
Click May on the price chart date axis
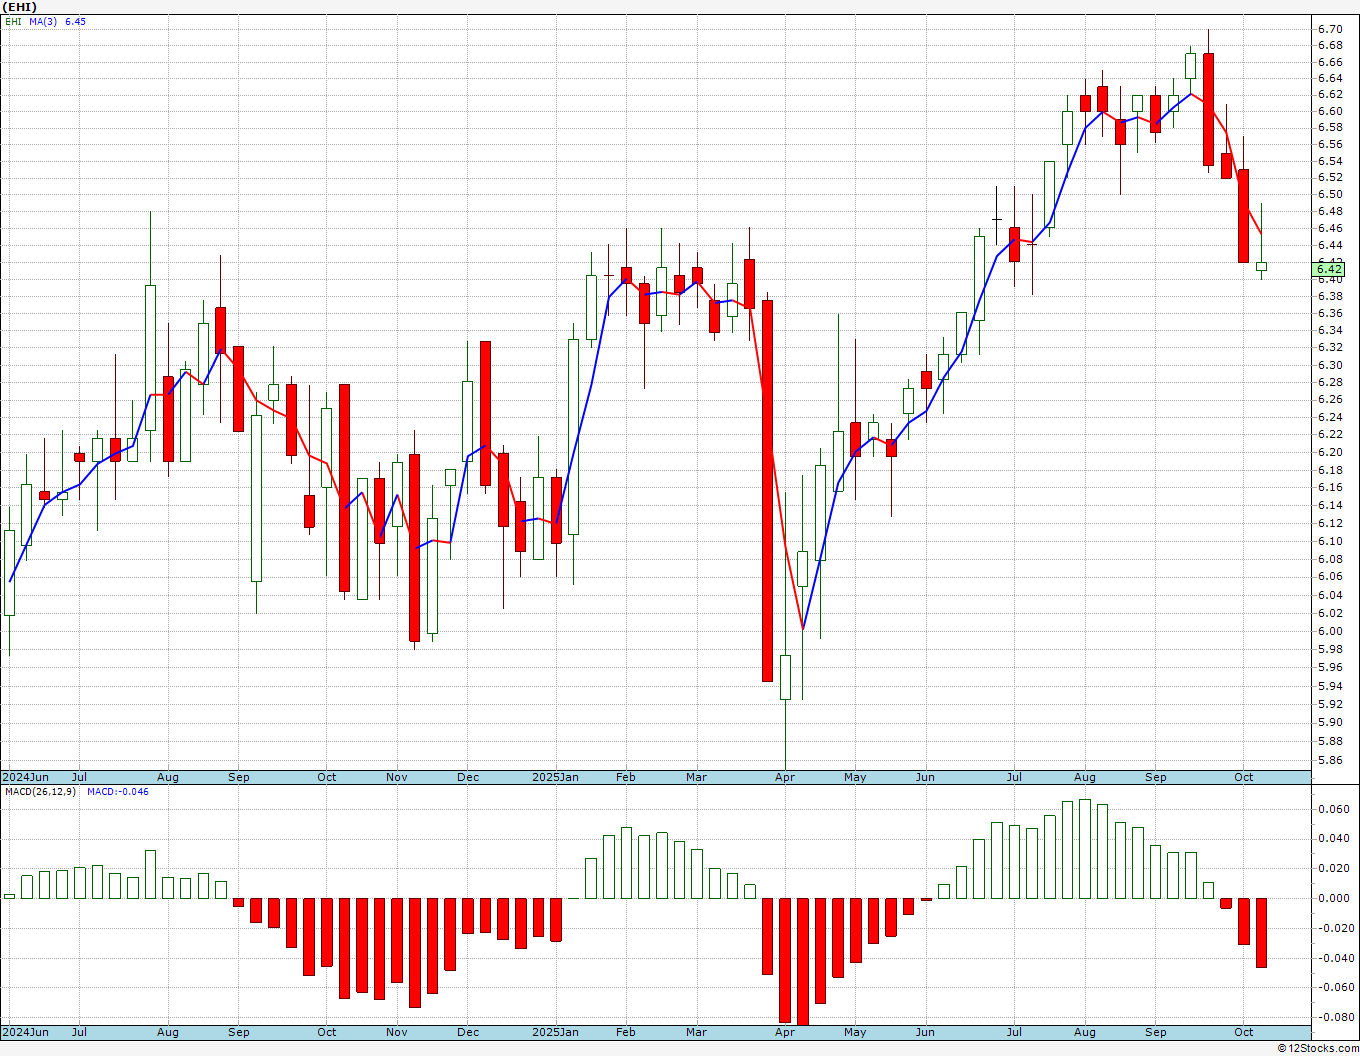(855, 777)
